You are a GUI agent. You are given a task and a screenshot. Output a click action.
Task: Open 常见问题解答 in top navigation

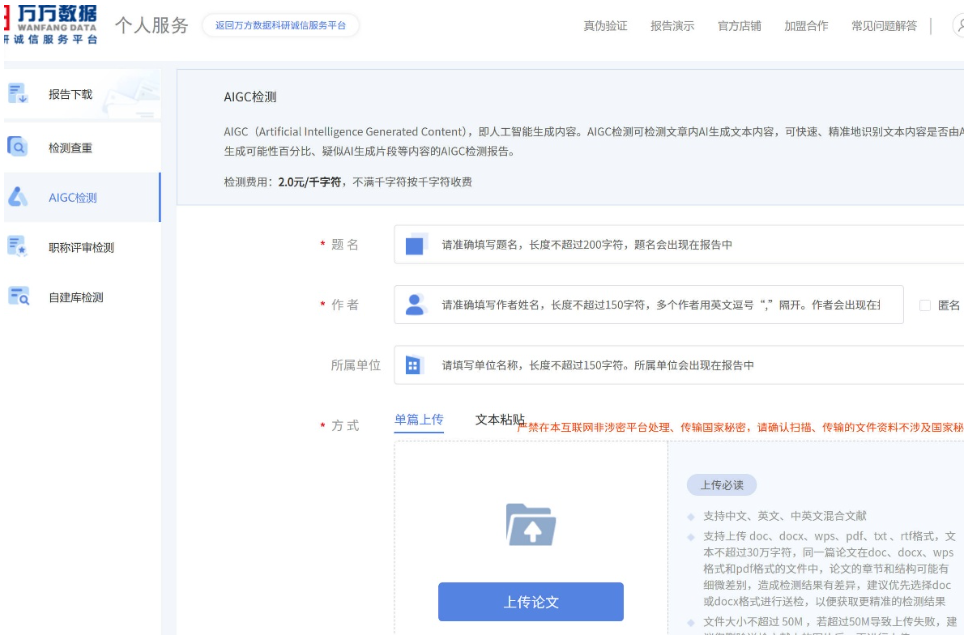pyautogui.click(x=883, y=26)
